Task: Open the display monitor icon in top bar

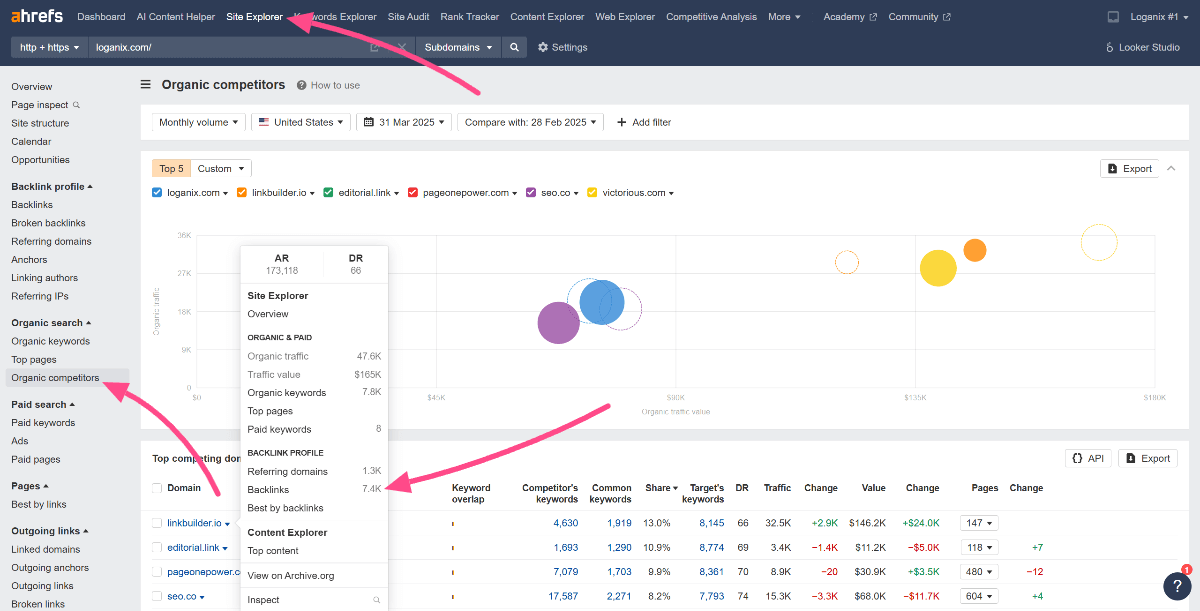Action: (x=1114, y=17)
